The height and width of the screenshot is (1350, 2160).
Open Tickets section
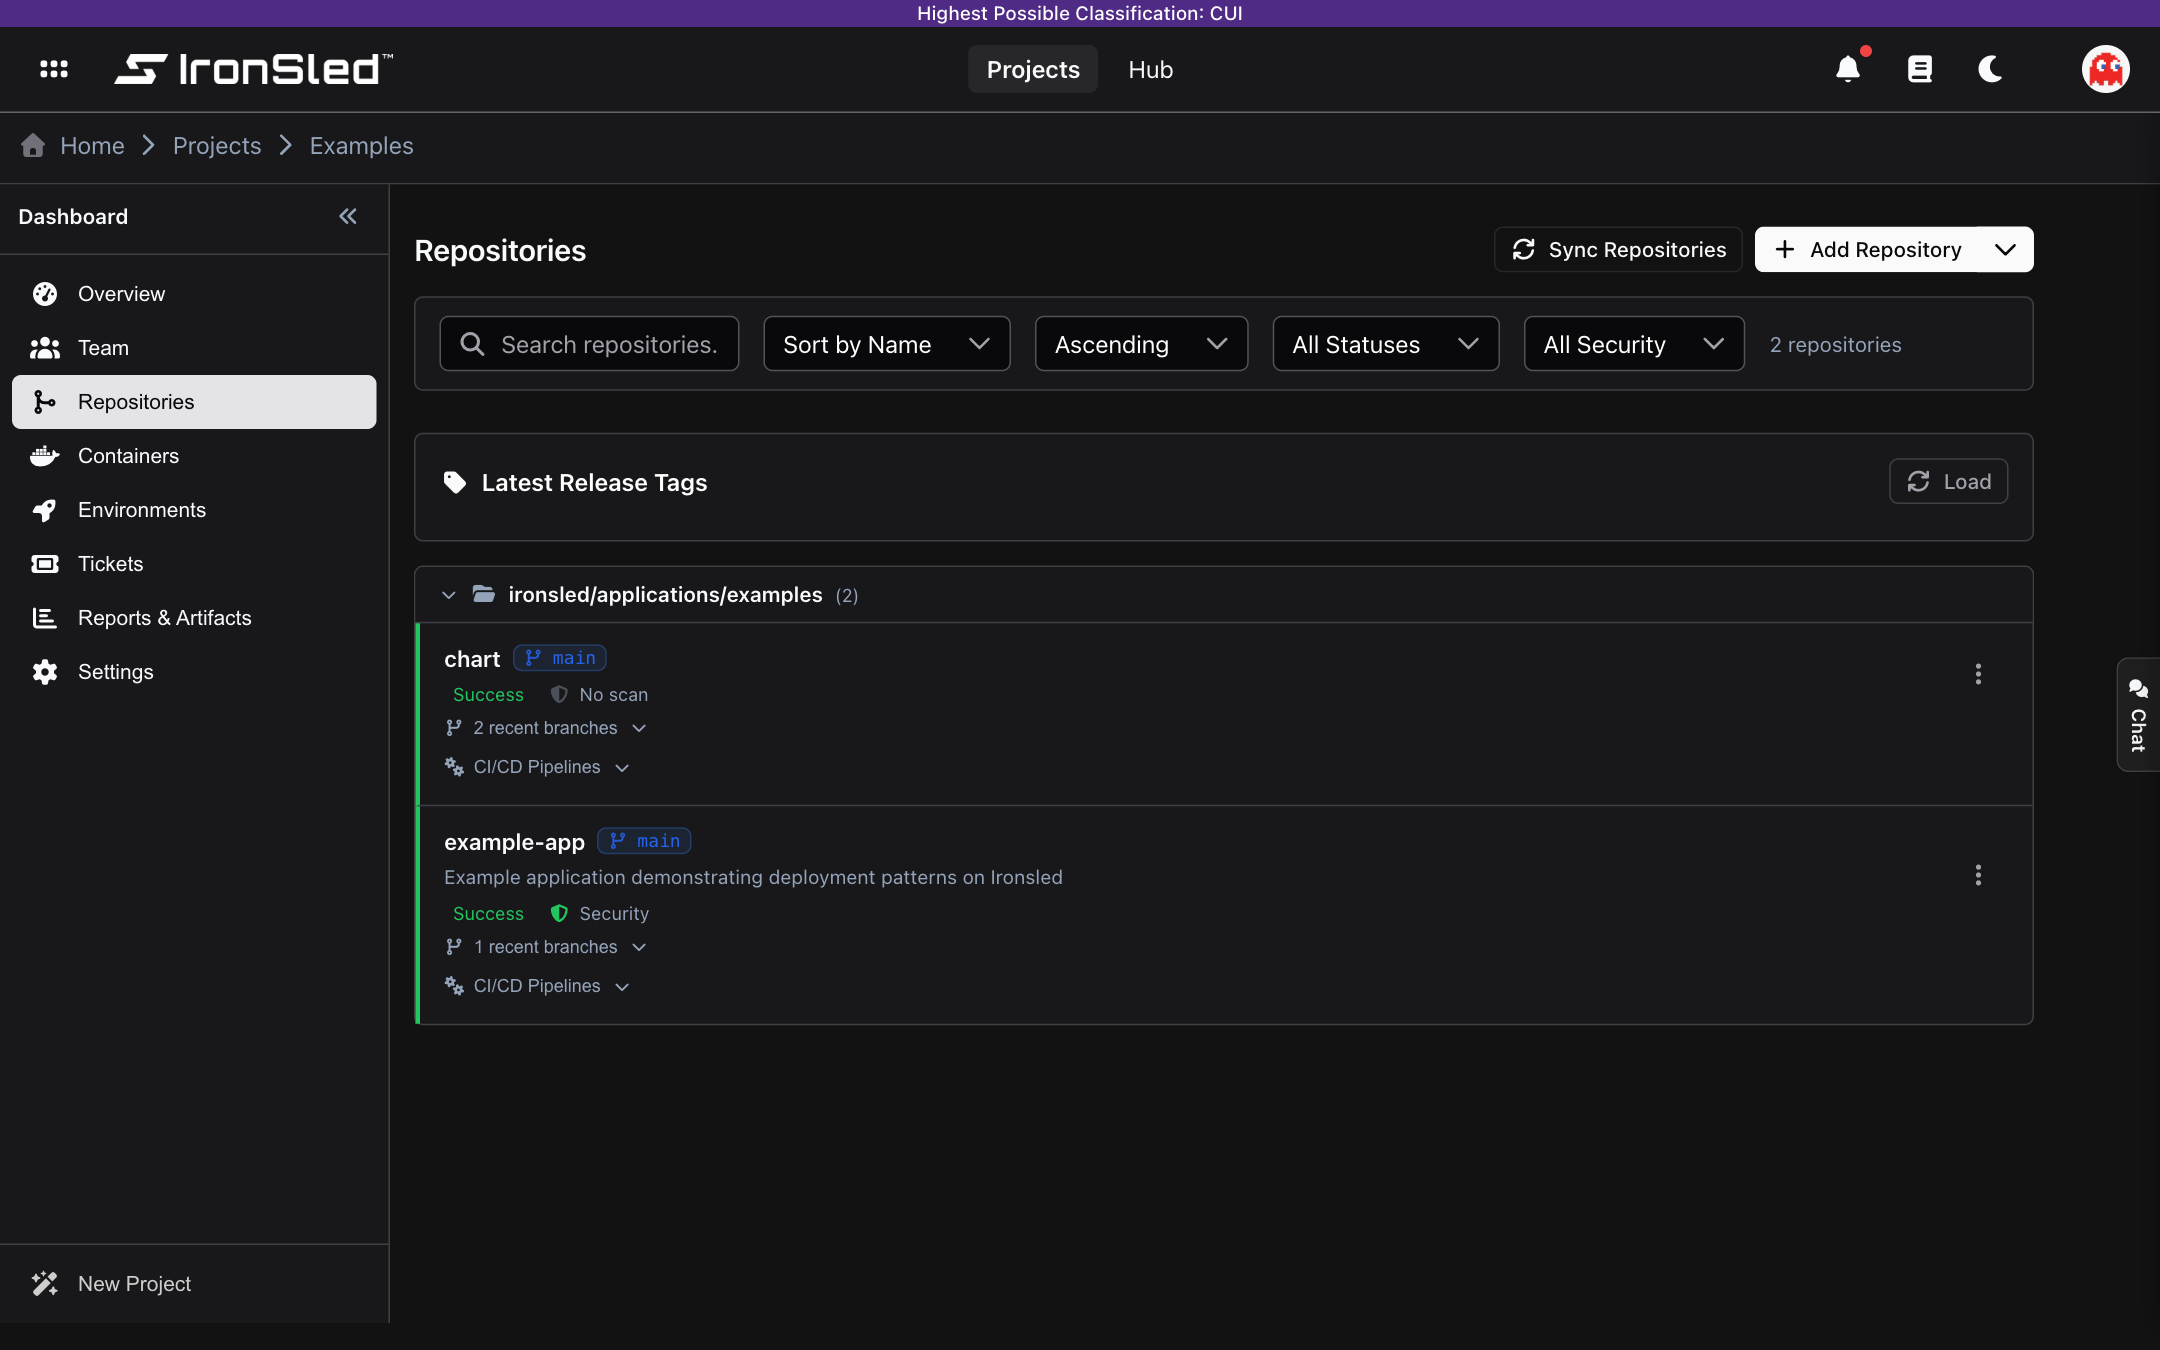pos(194,564)
